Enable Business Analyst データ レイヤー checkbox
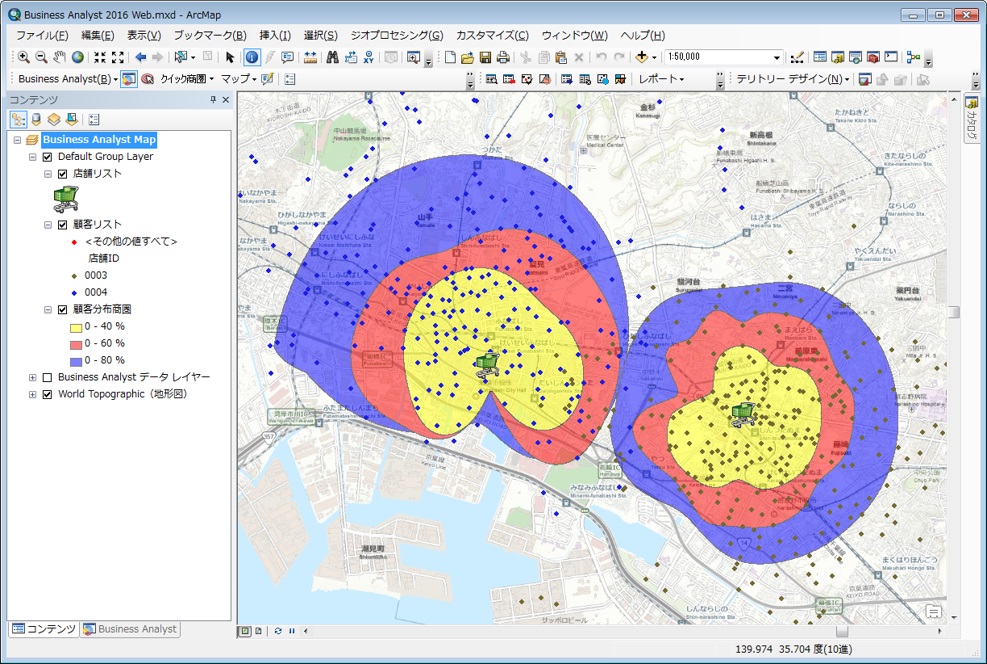The height and width of the screenshot is (664, 987). [47, 378]
